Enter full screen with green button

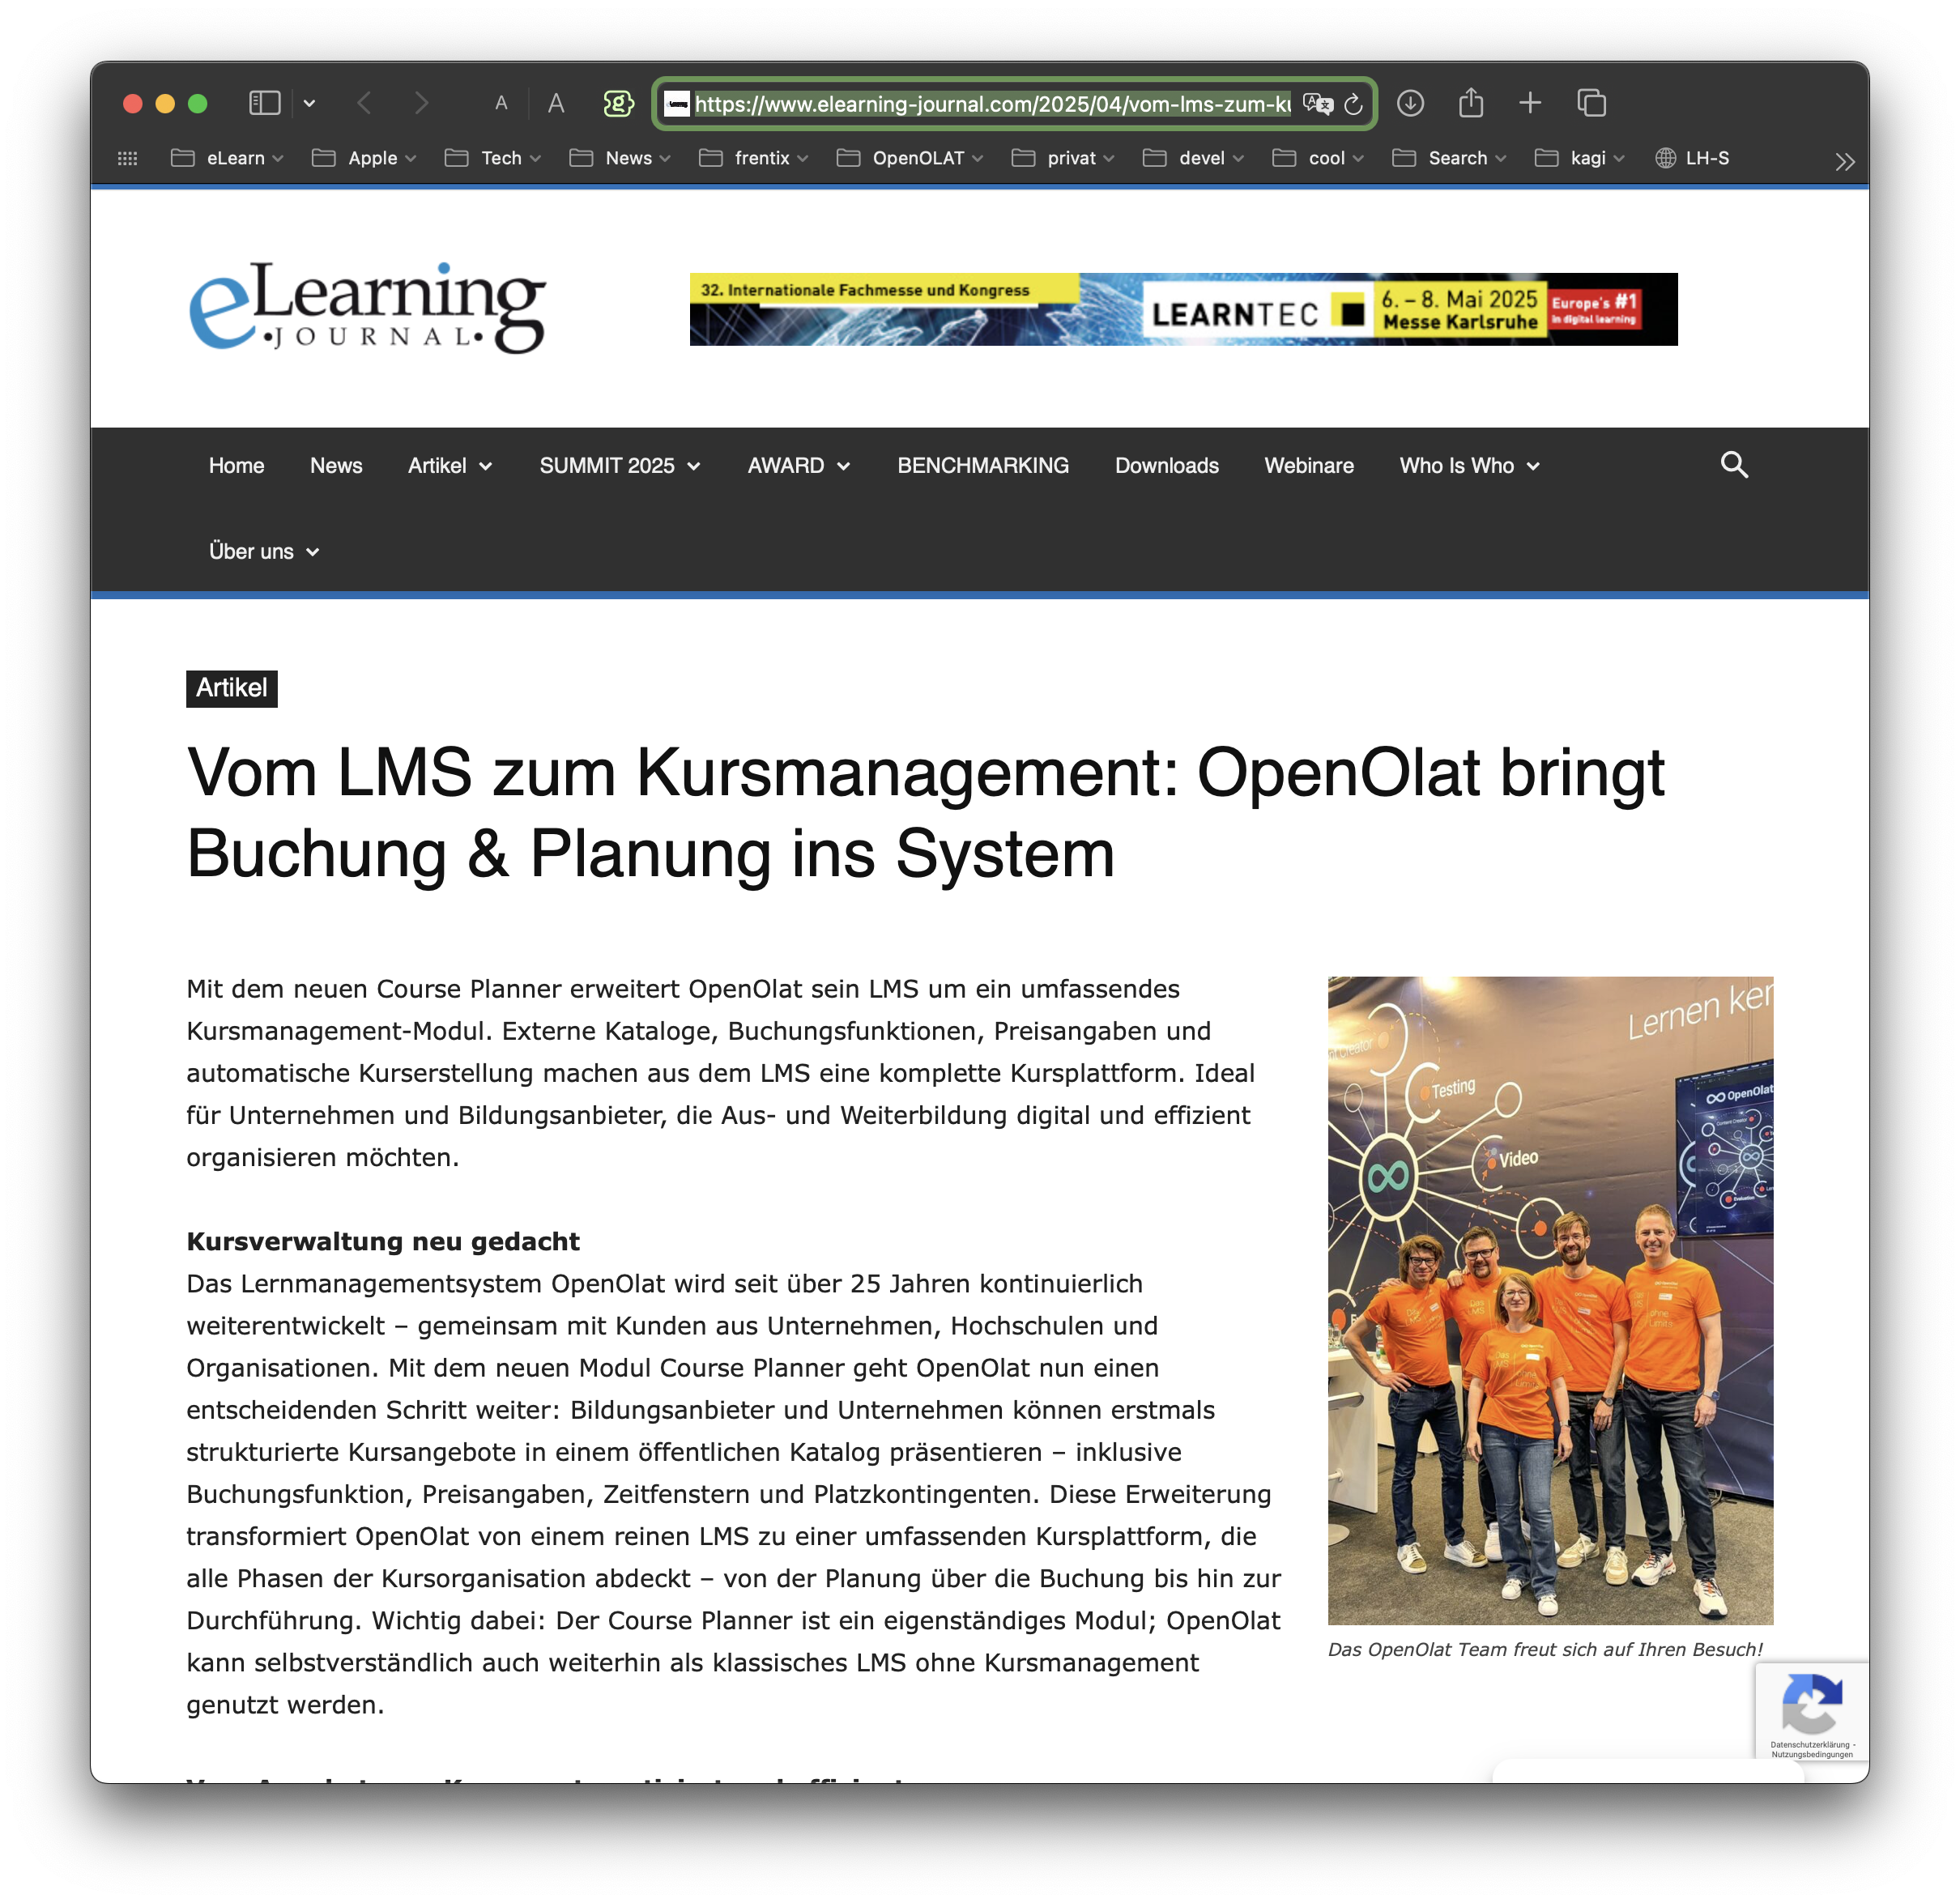(198, 104)
